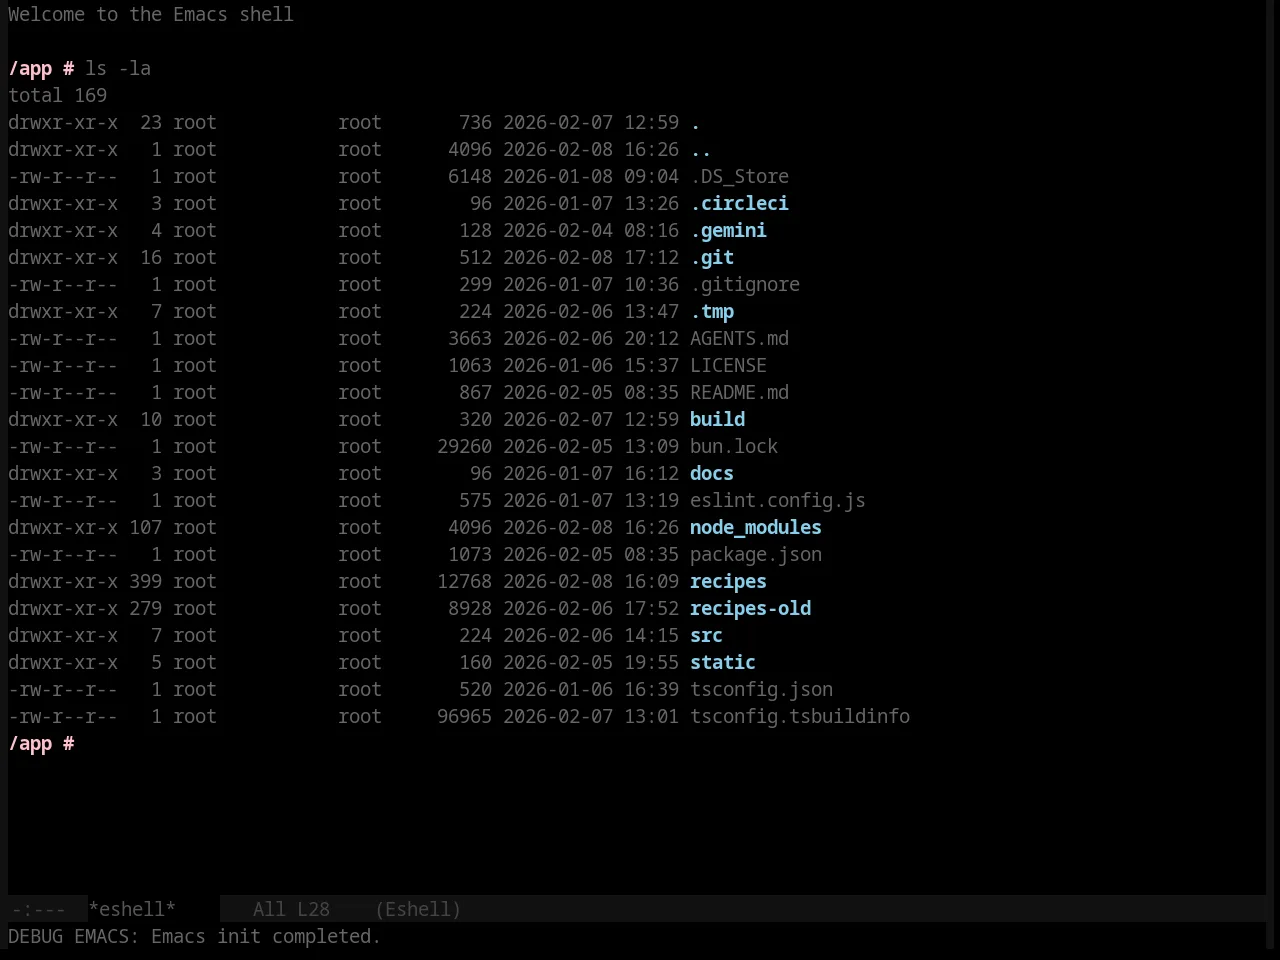Click the .circleci directory name
The height and width of the screenshot is (960, 1280).
(739, 203)
